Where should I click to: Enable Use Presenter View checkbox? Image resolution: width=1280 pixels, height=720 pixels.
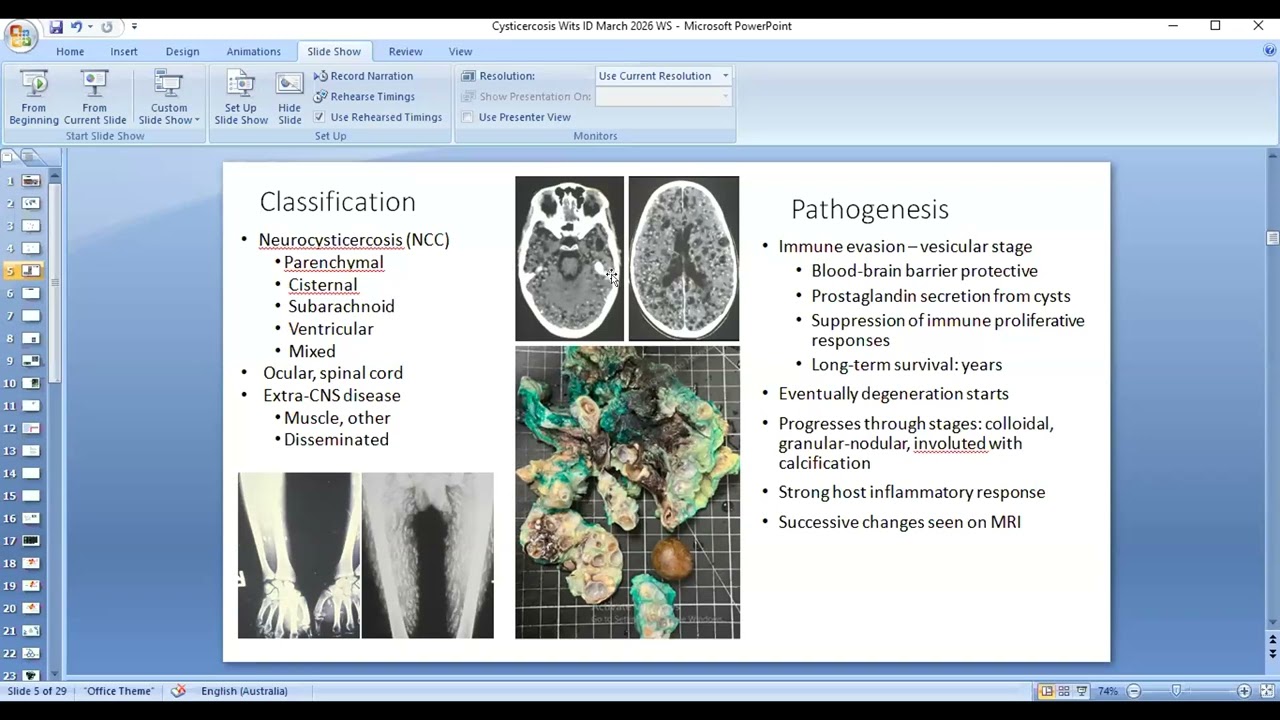point(467,117)
